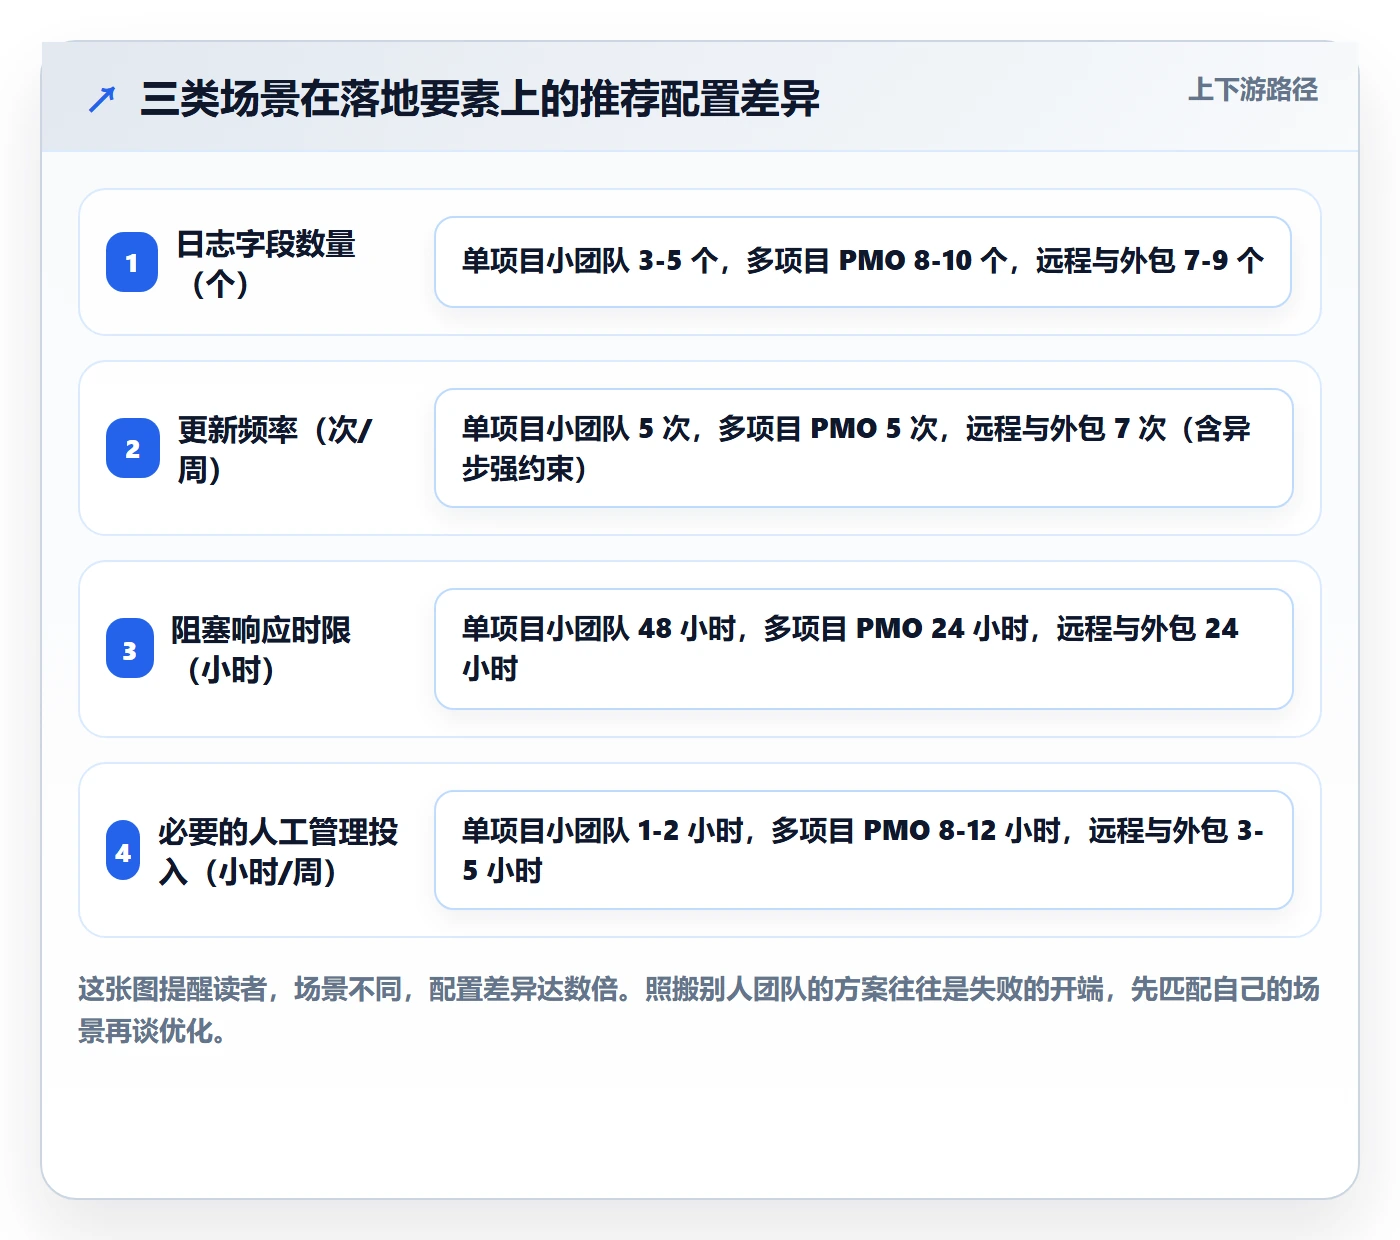The image size is (1400, 1240).
Task: Click the arrow icon beside the card title
Action: coord(102,99)
